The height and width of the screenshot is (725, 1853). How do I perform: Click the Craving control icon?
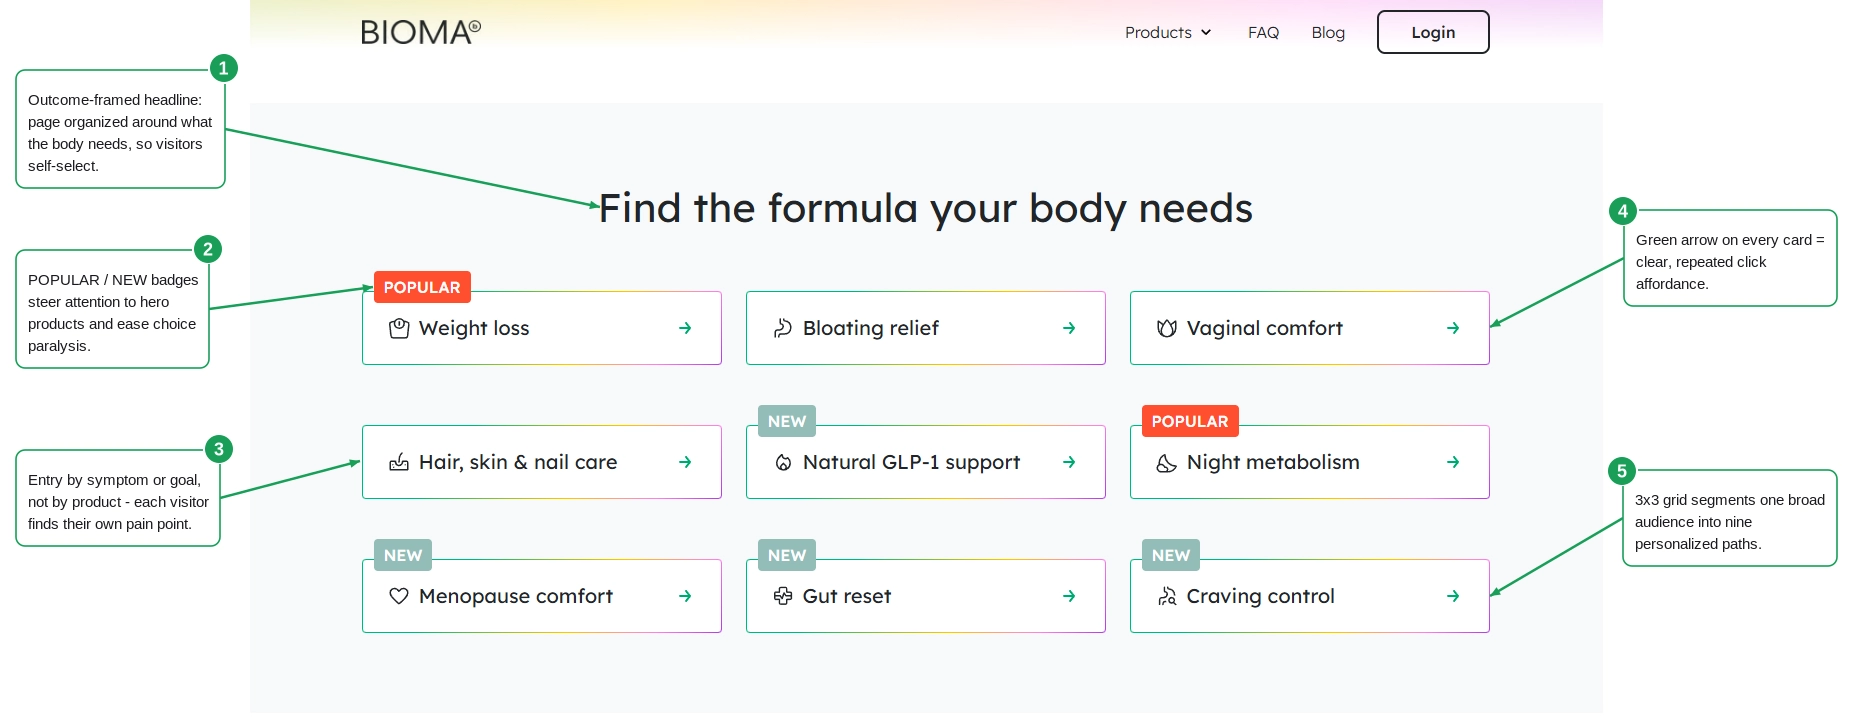click(x=1167, y=596)
